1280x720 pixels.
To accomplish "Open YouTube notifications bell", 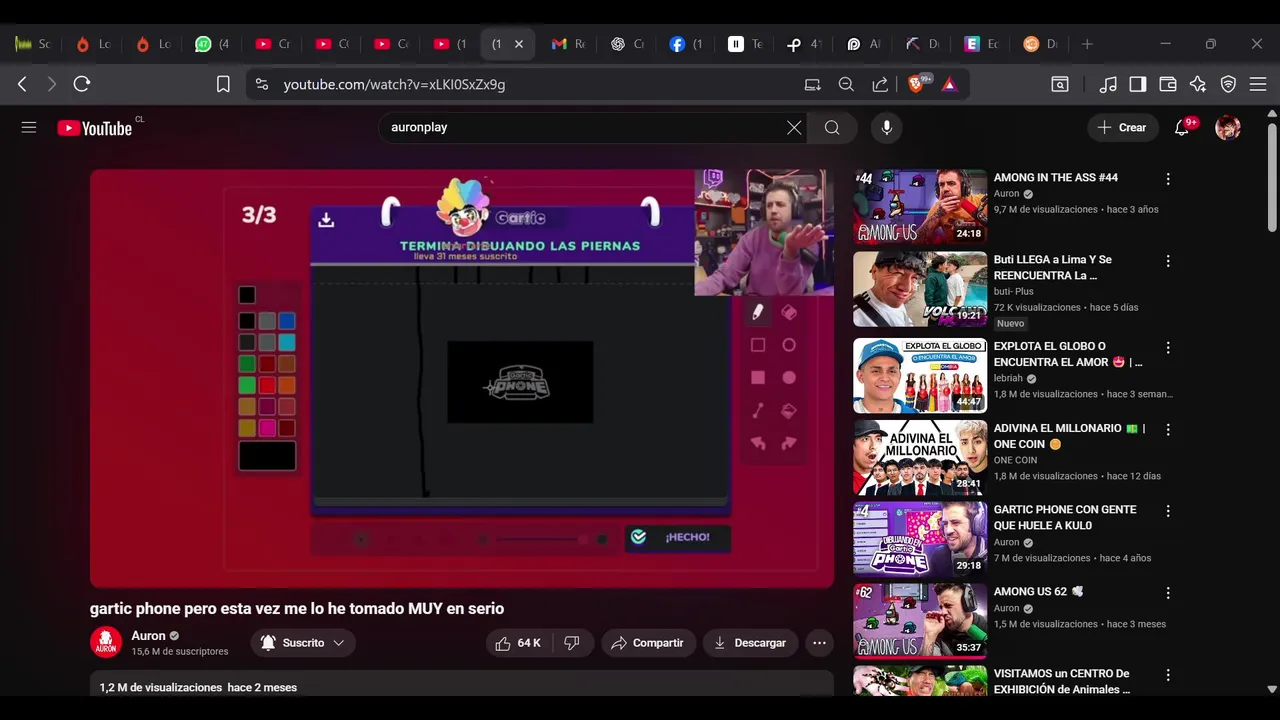I will (x=1182, y=127).
